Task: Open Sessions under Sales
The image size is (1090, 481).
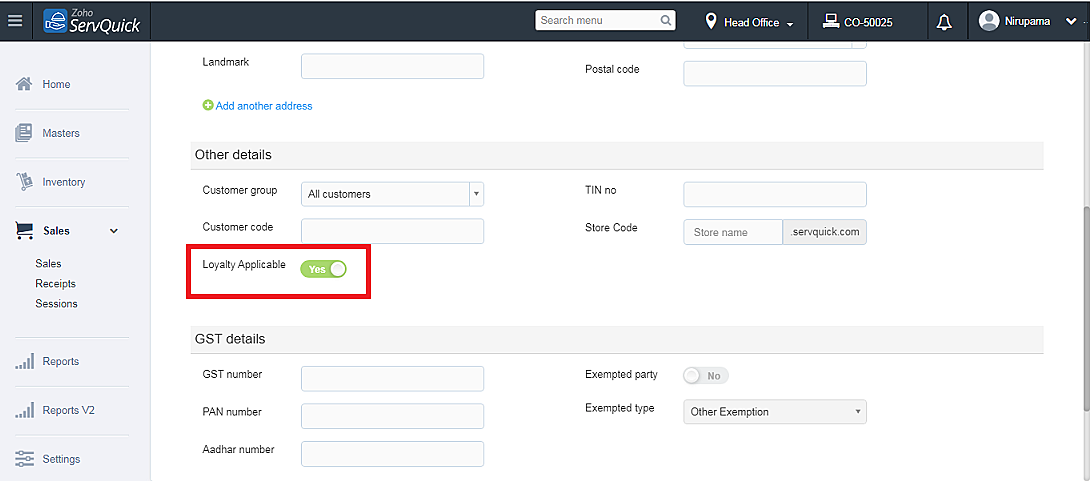Action: tap(56, 304)
